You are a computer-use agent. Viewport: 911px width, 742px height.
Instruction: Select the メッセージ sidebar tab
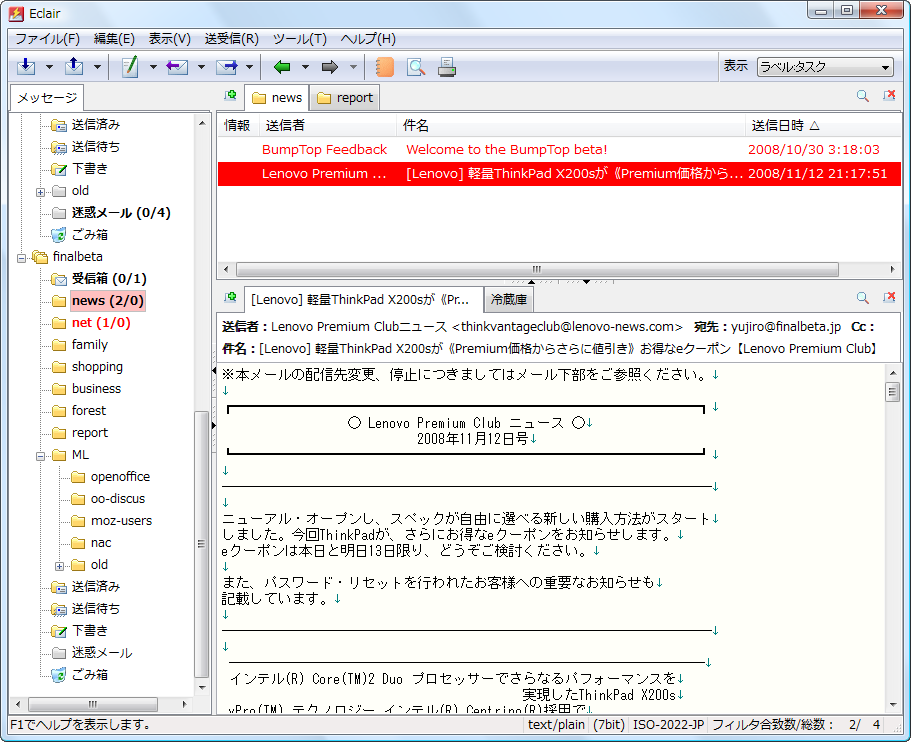(x=46, y=98)
